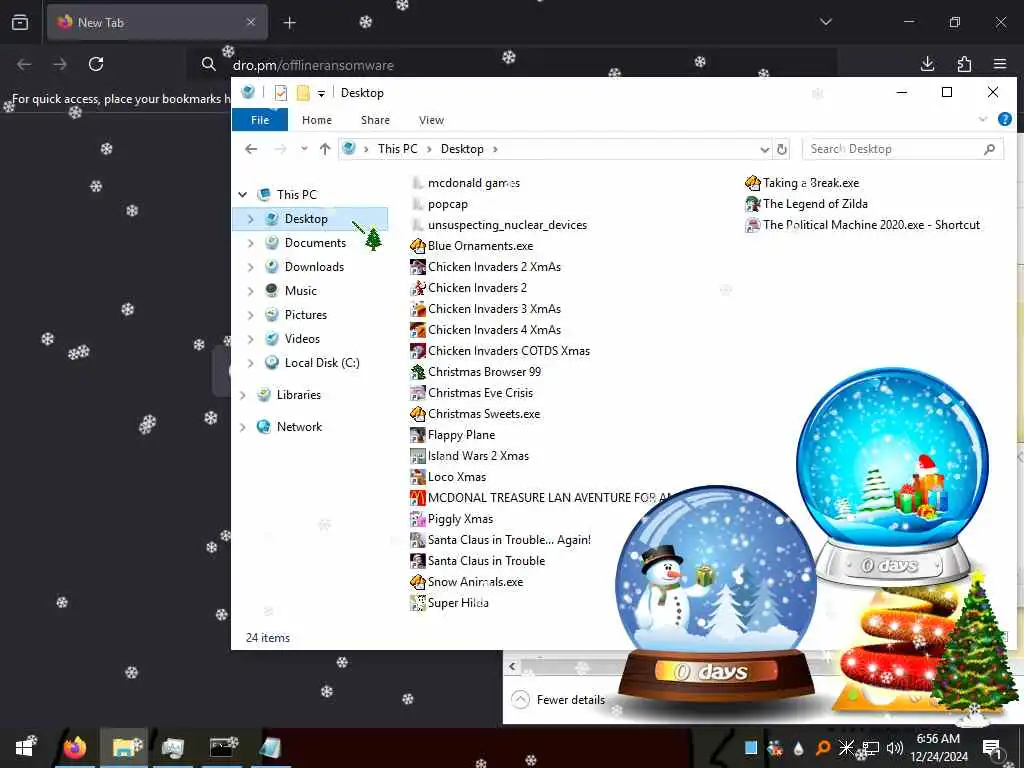
Task: Select Chicken Invaders 4 XmAs icon
Action: [x=417, y=330]
